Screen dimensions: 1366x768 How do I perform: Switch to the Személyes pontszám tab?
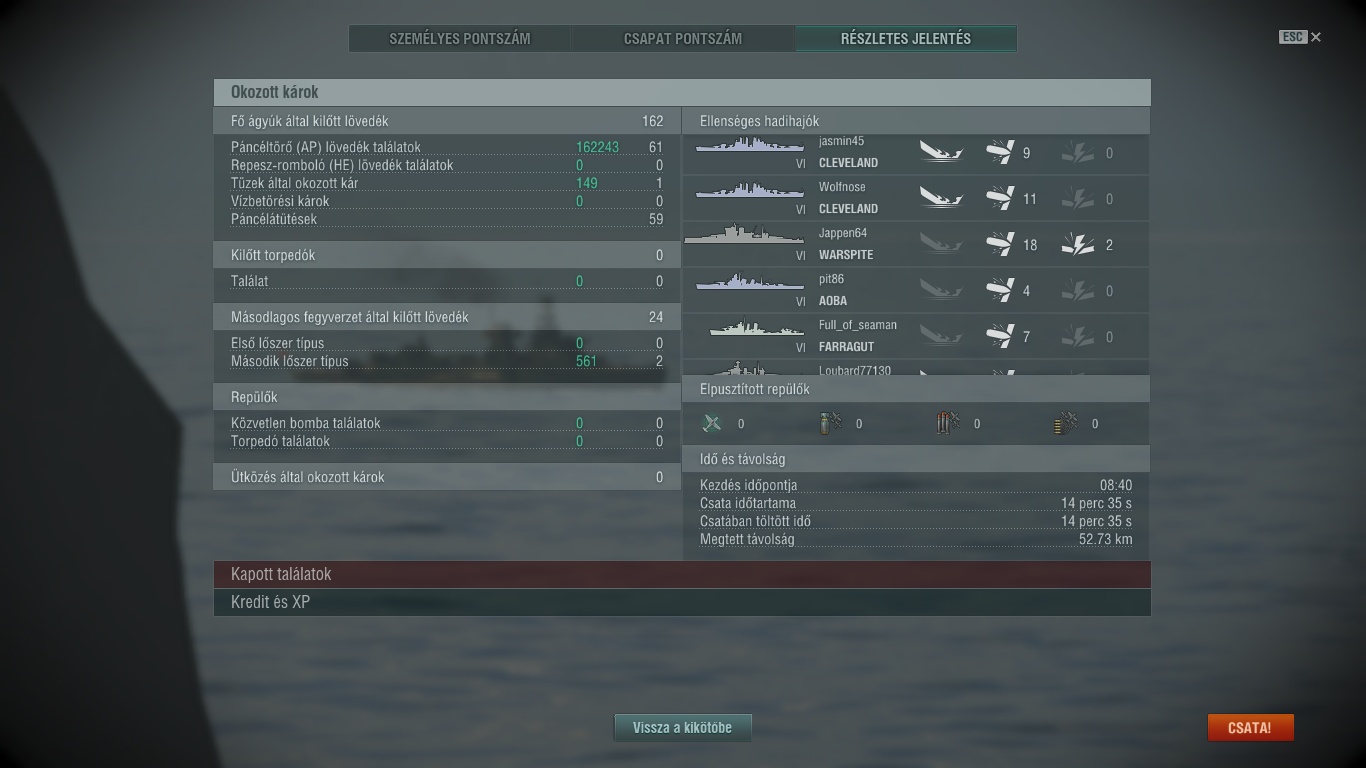460,39
